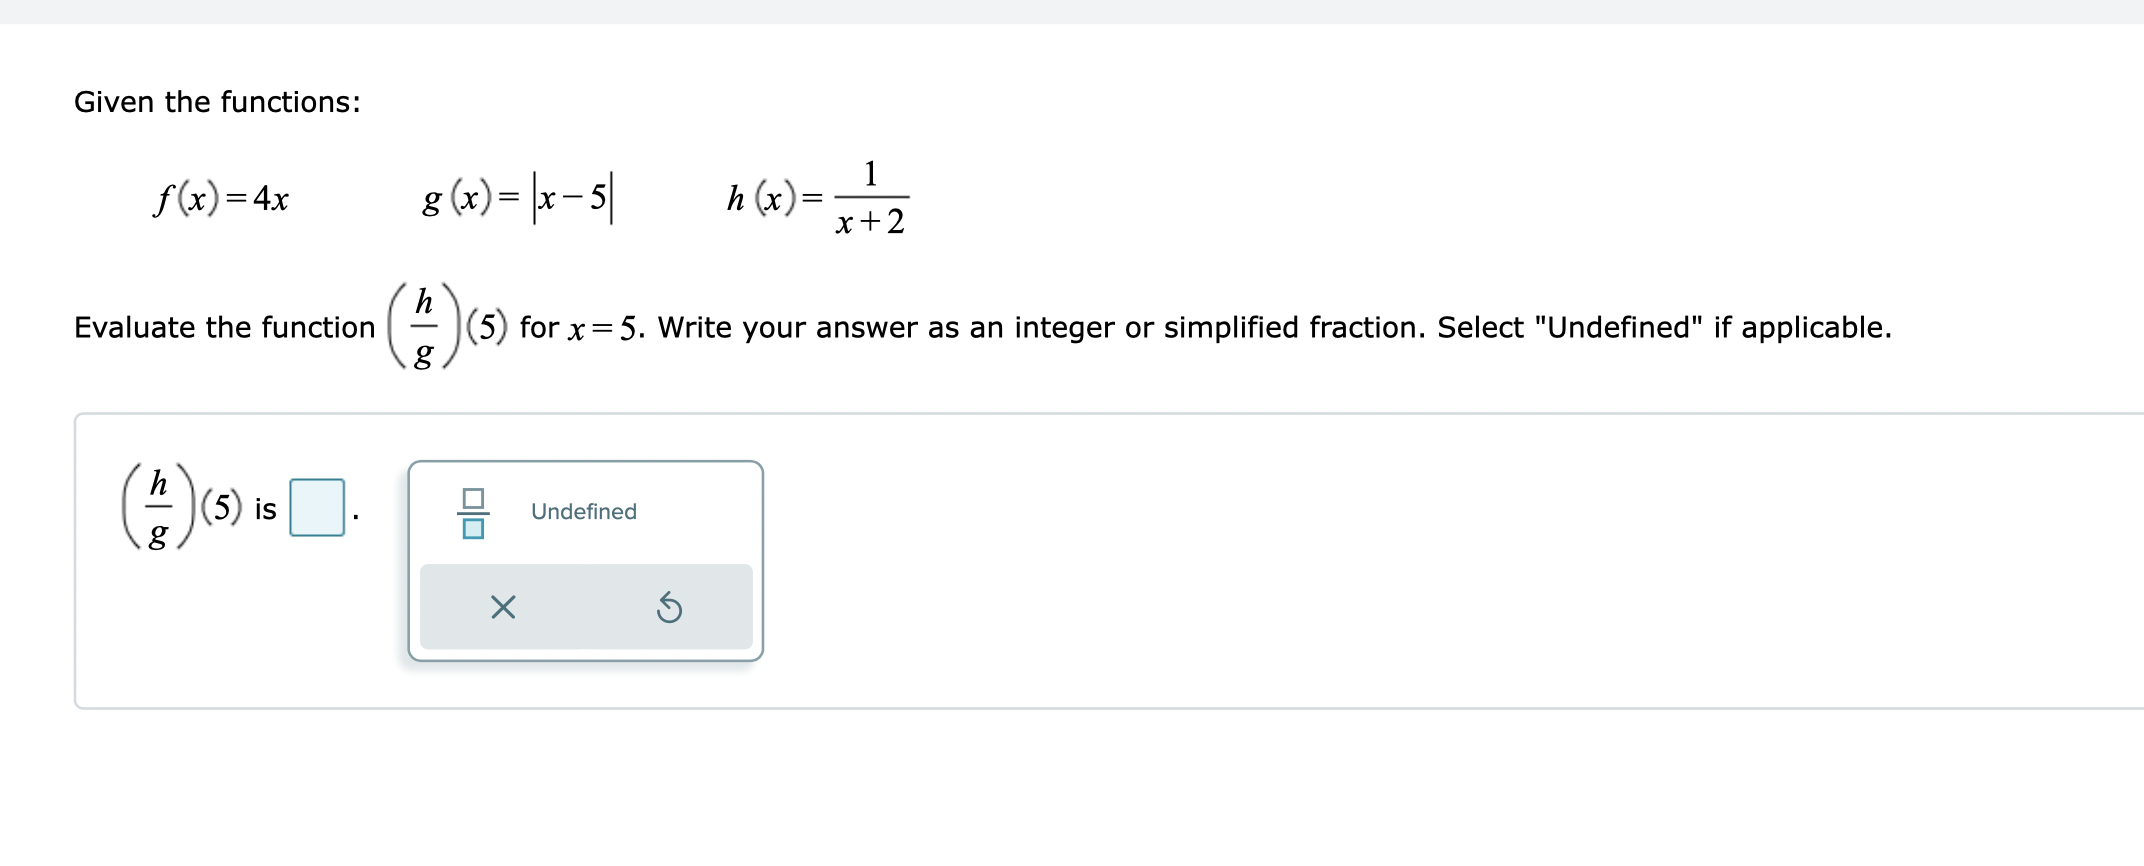Tap the reset icon in the palette toolbar
Screen dimensions: 2144x866
[670, 606]
